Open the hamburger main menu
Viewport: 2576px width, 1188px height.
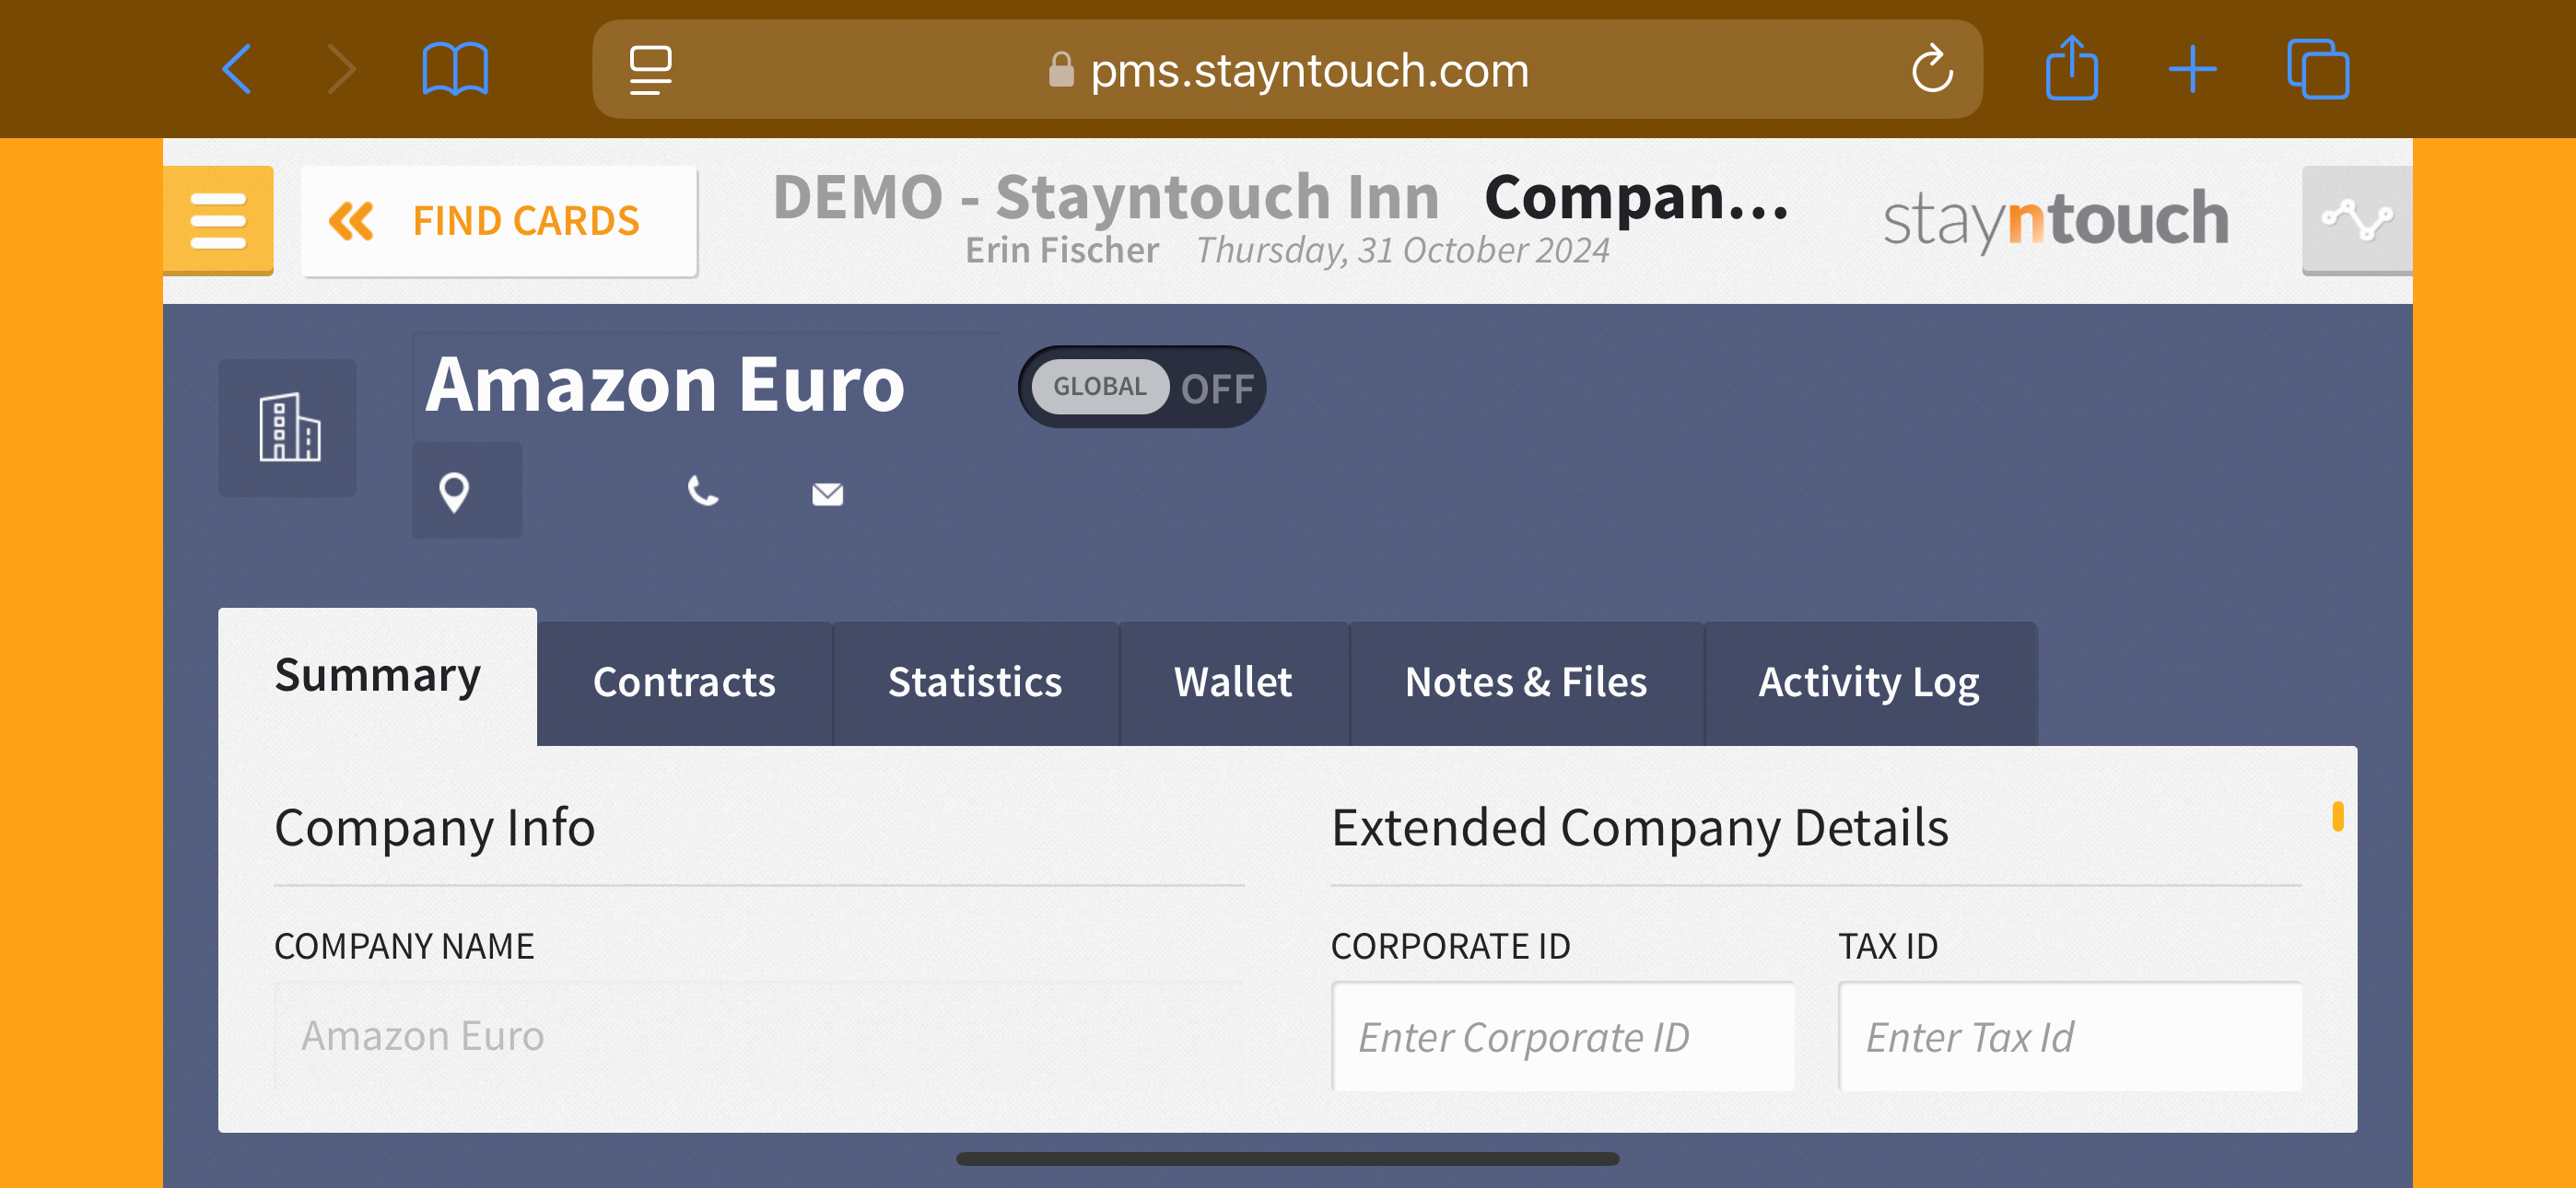tap(218, 220)
